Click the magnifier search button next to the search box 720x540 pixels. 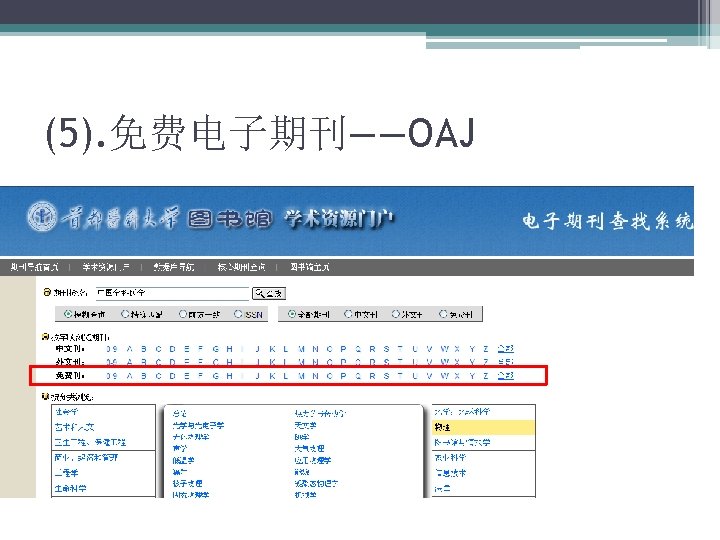[x=269, y=293]
